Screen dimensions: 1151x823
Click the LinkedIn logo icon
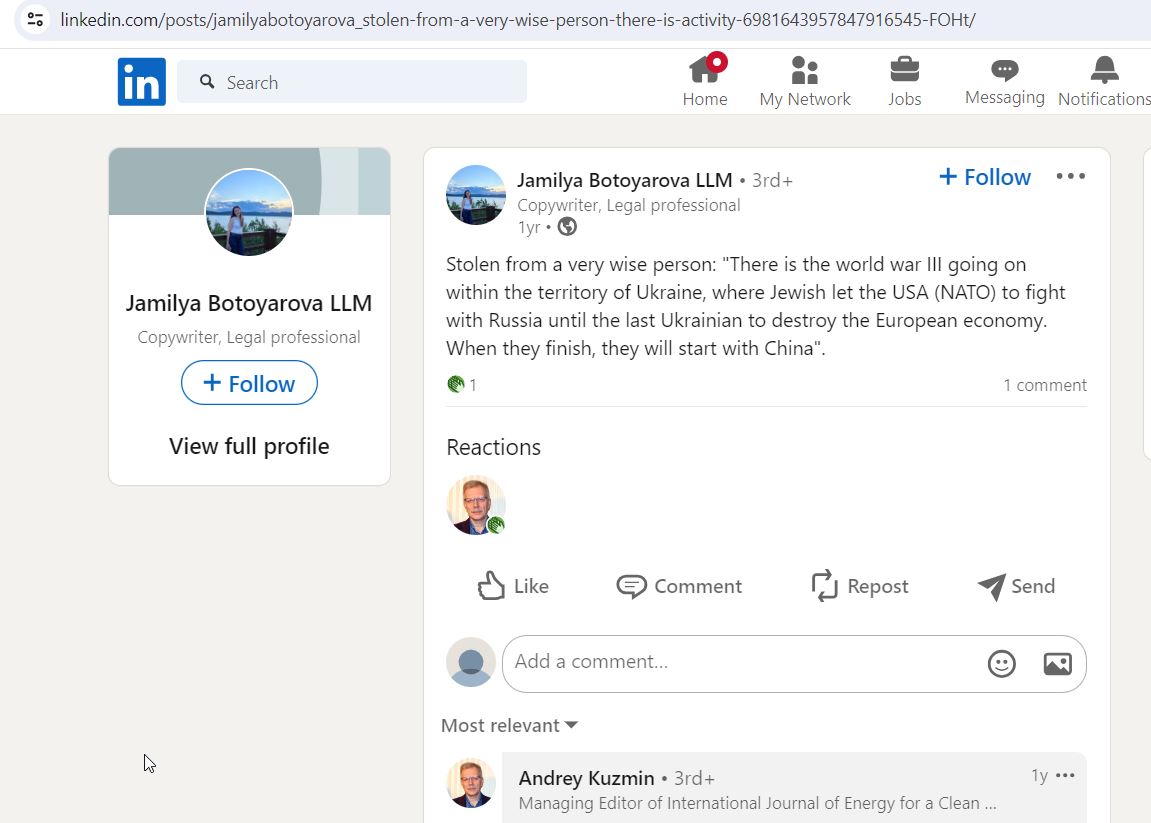pyautogui.click(x=142, y=81)
